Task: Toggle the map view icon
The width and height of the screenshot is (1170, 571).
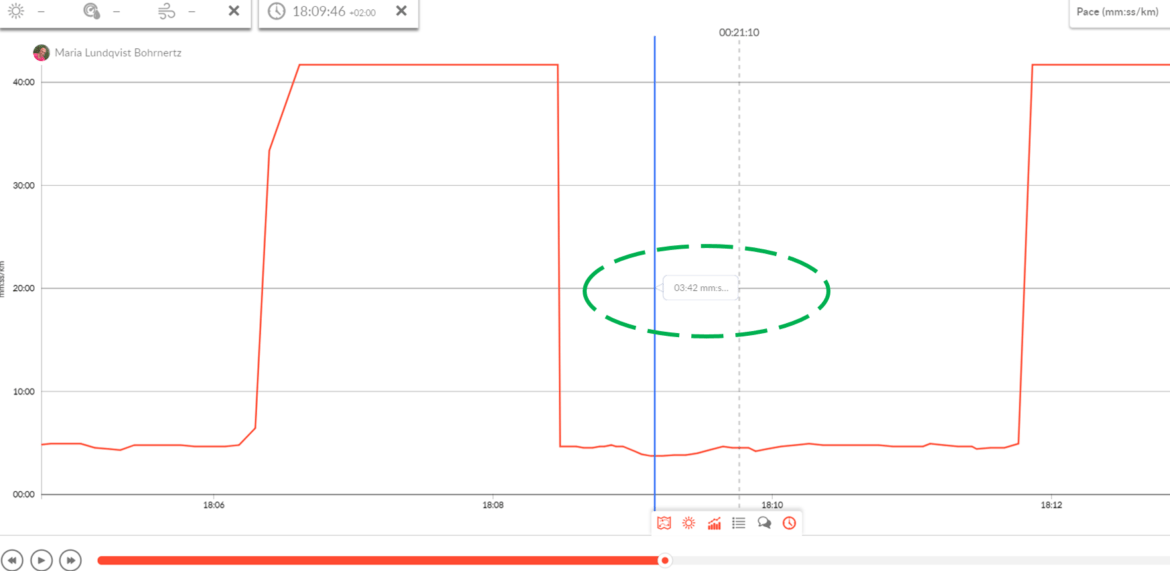Action: point(663,523)
